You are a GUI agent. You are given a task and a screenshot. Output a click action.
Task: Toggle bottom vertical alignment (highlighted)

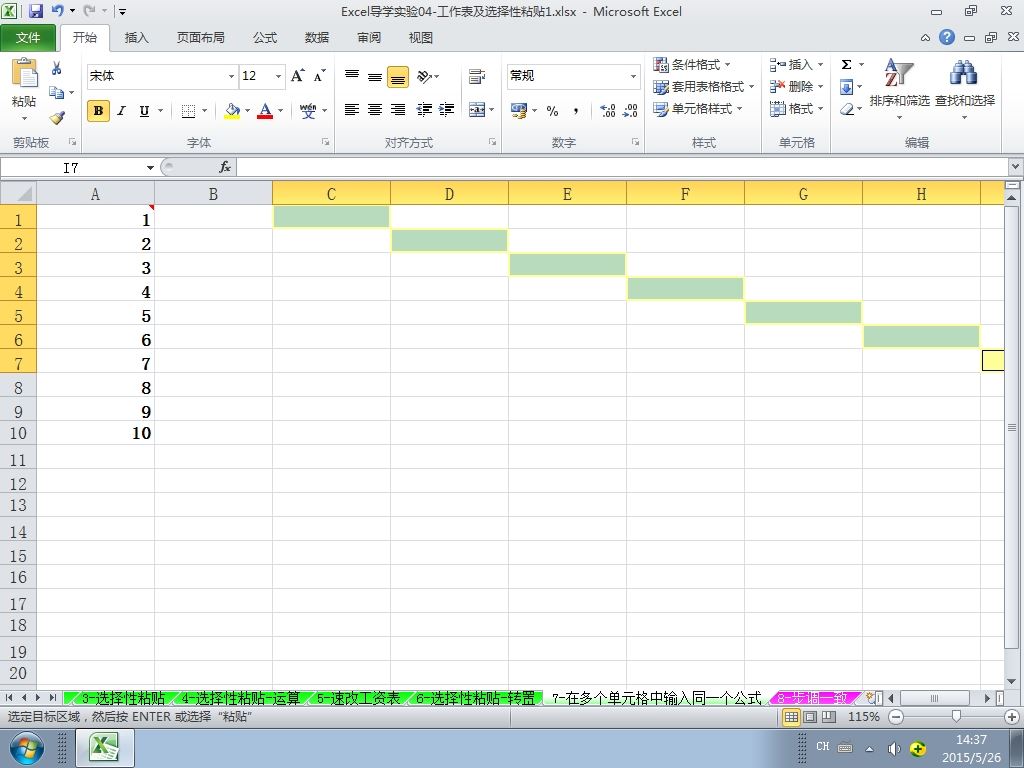398,76
